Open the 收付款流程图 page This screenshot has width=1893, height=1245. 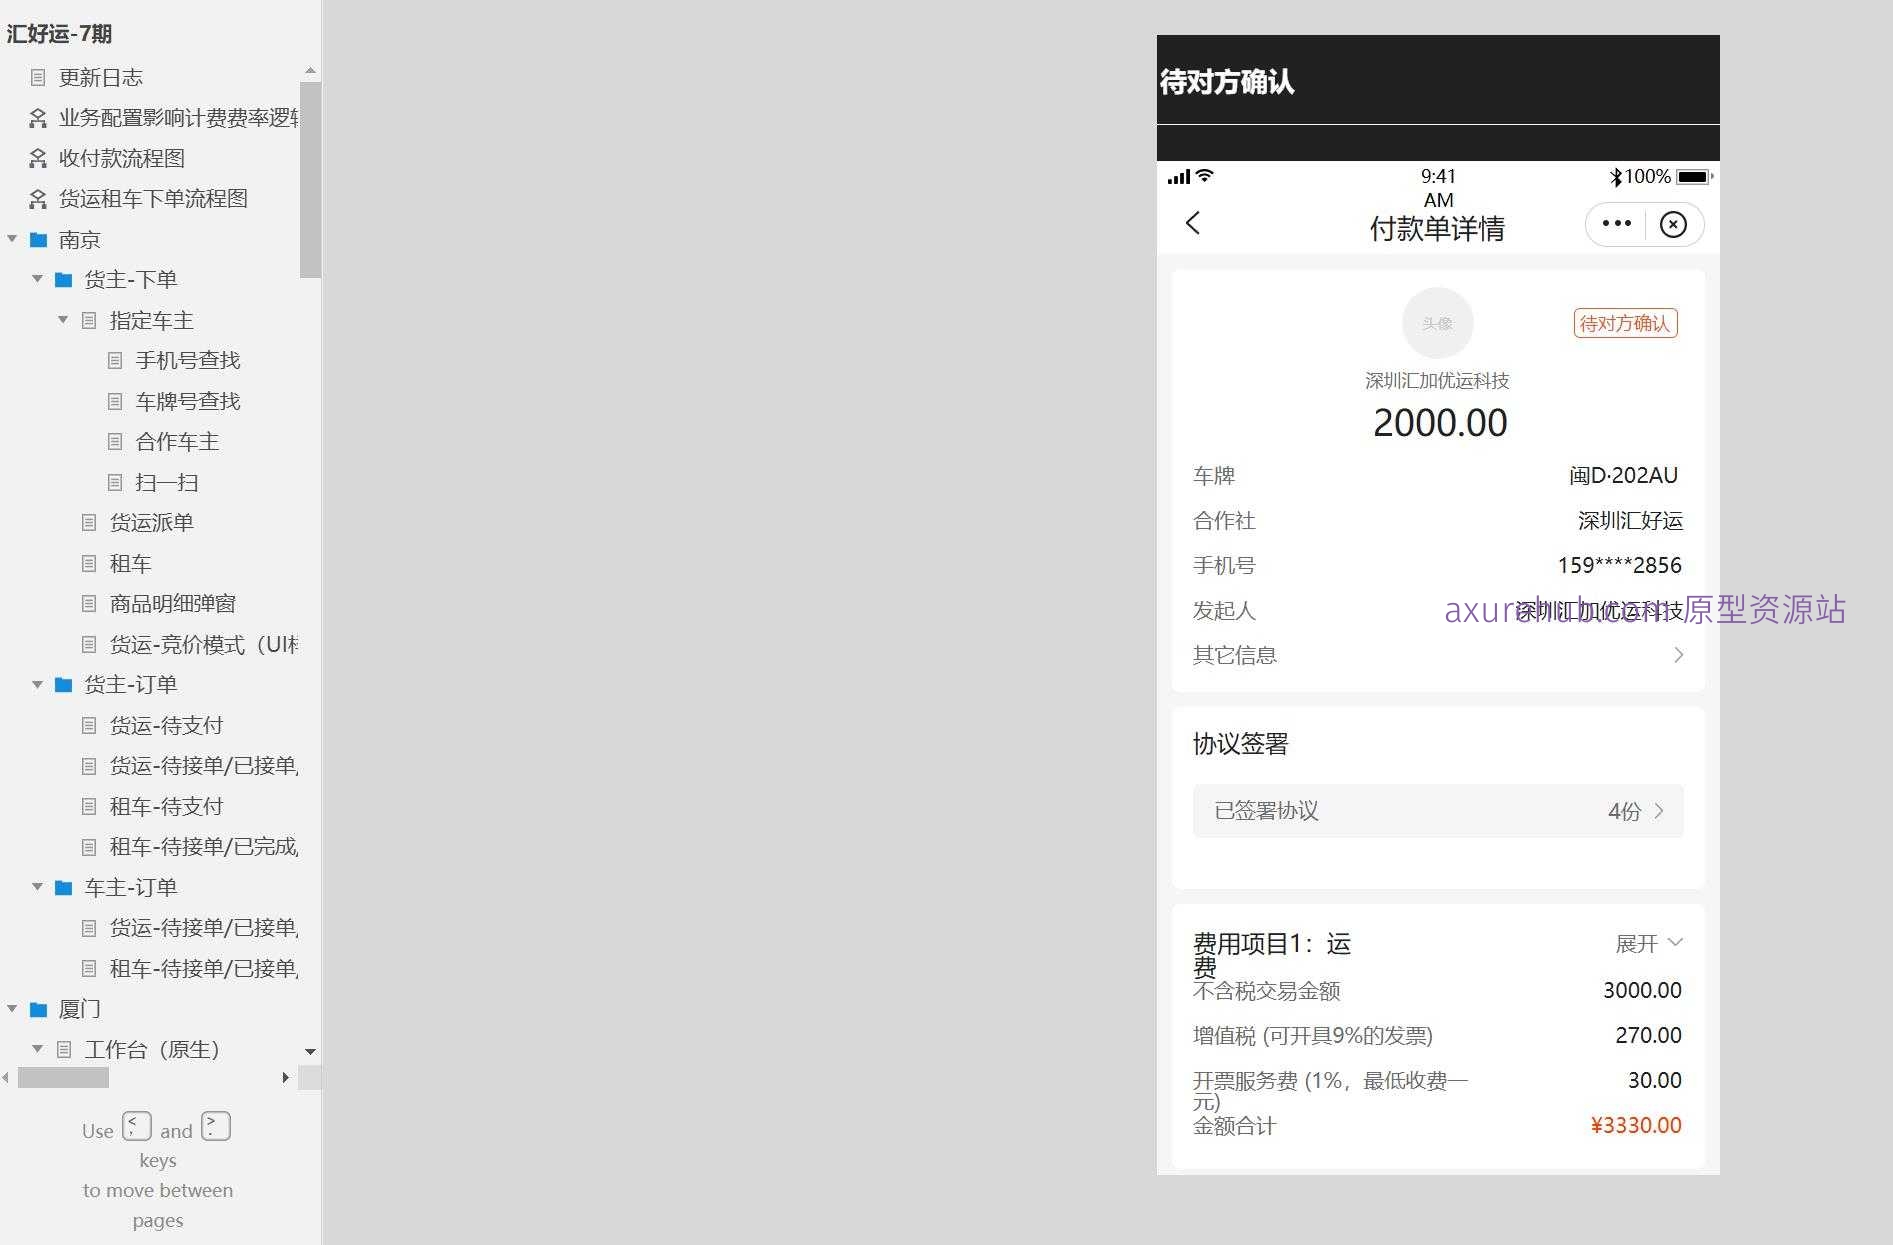pyautogui.click(x=121, y=158)
